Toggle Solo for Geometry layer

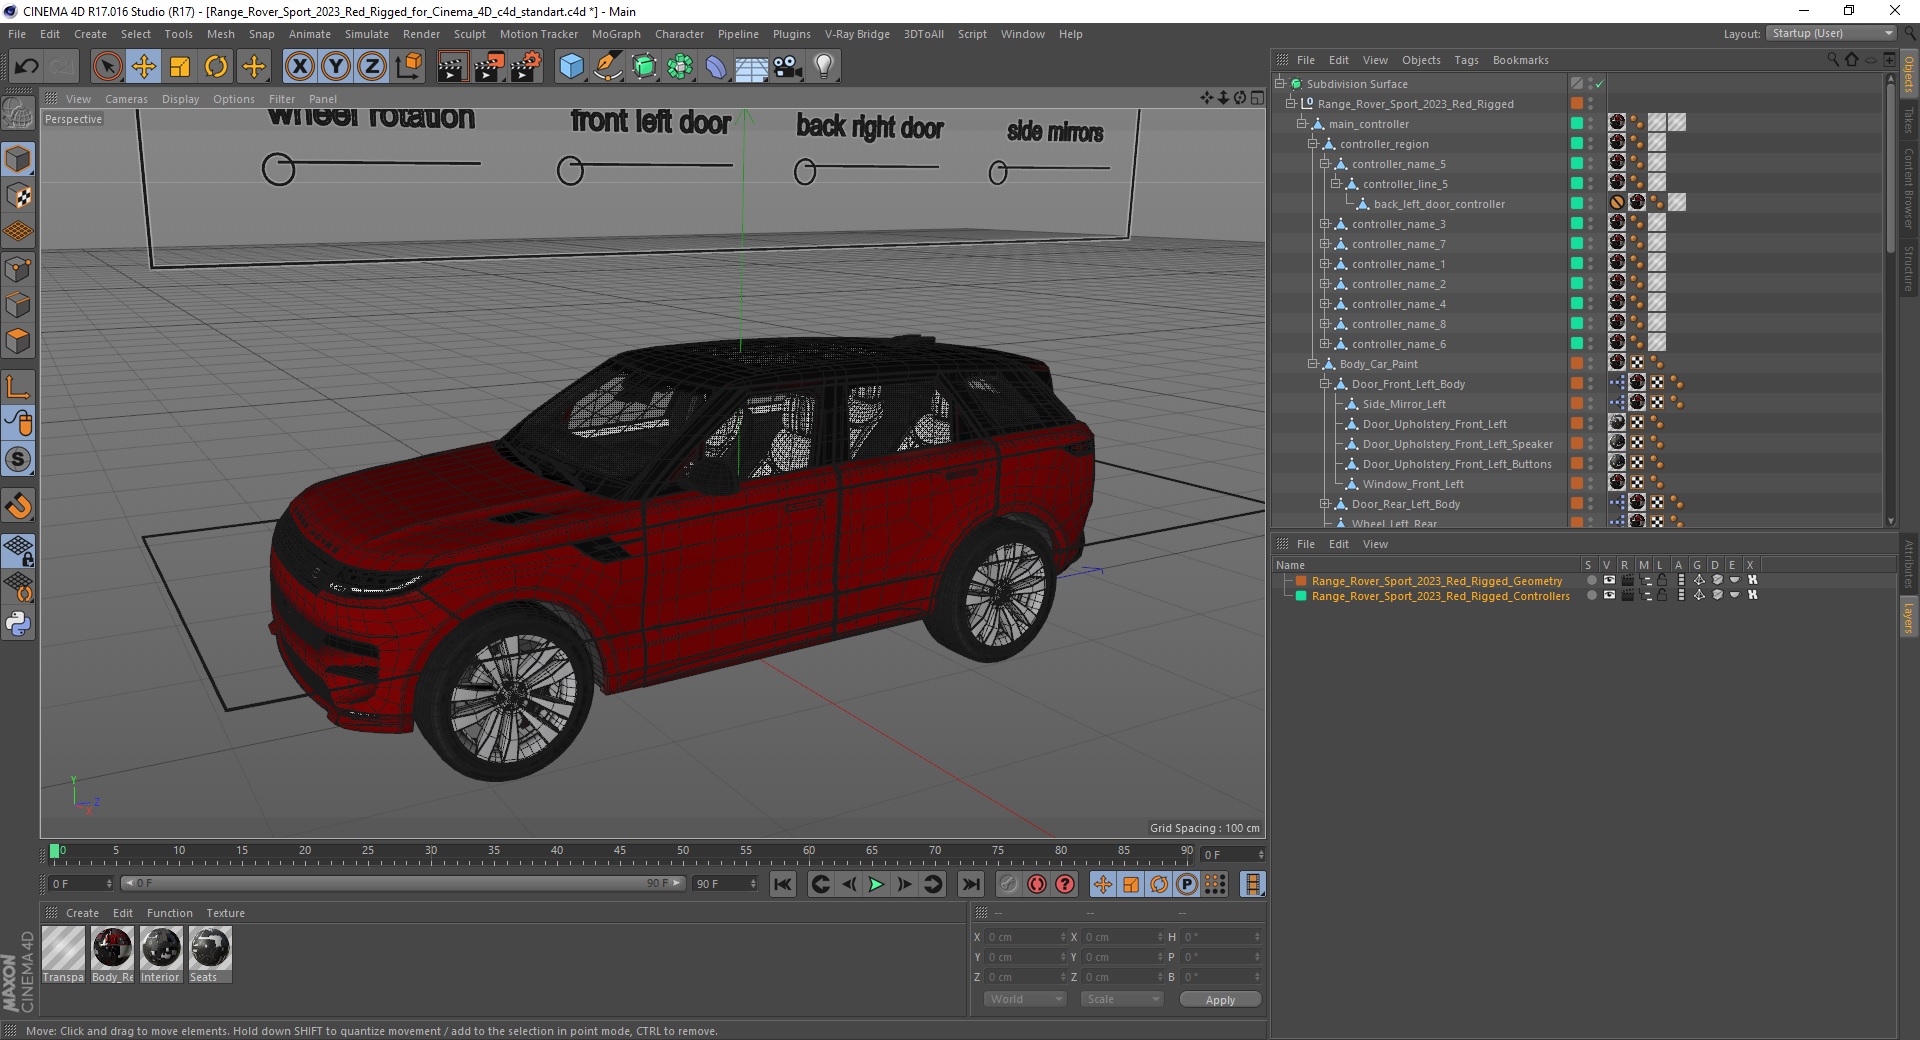coord(1591,580)
